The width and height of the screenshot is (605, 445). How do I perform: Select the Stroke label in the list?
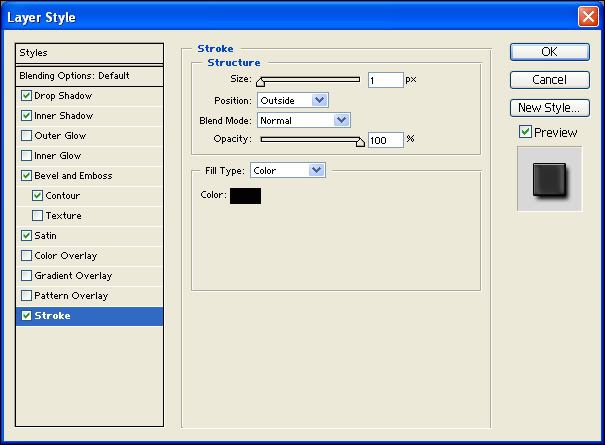pos(52,316)
